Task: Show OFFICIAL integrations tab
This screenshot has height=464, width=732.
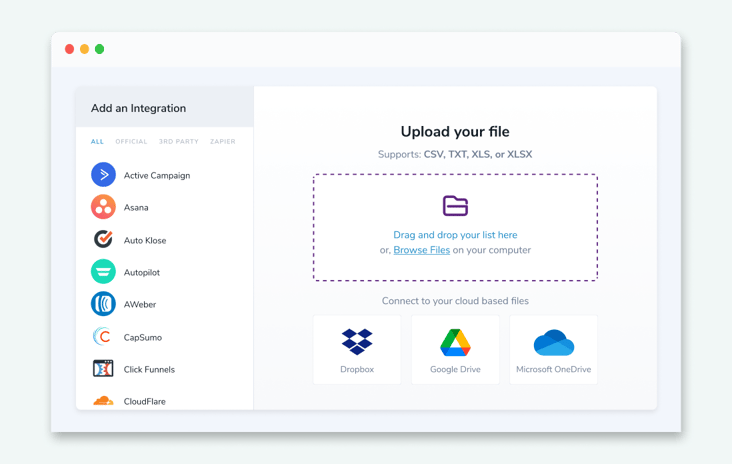Action: point(131,142)
